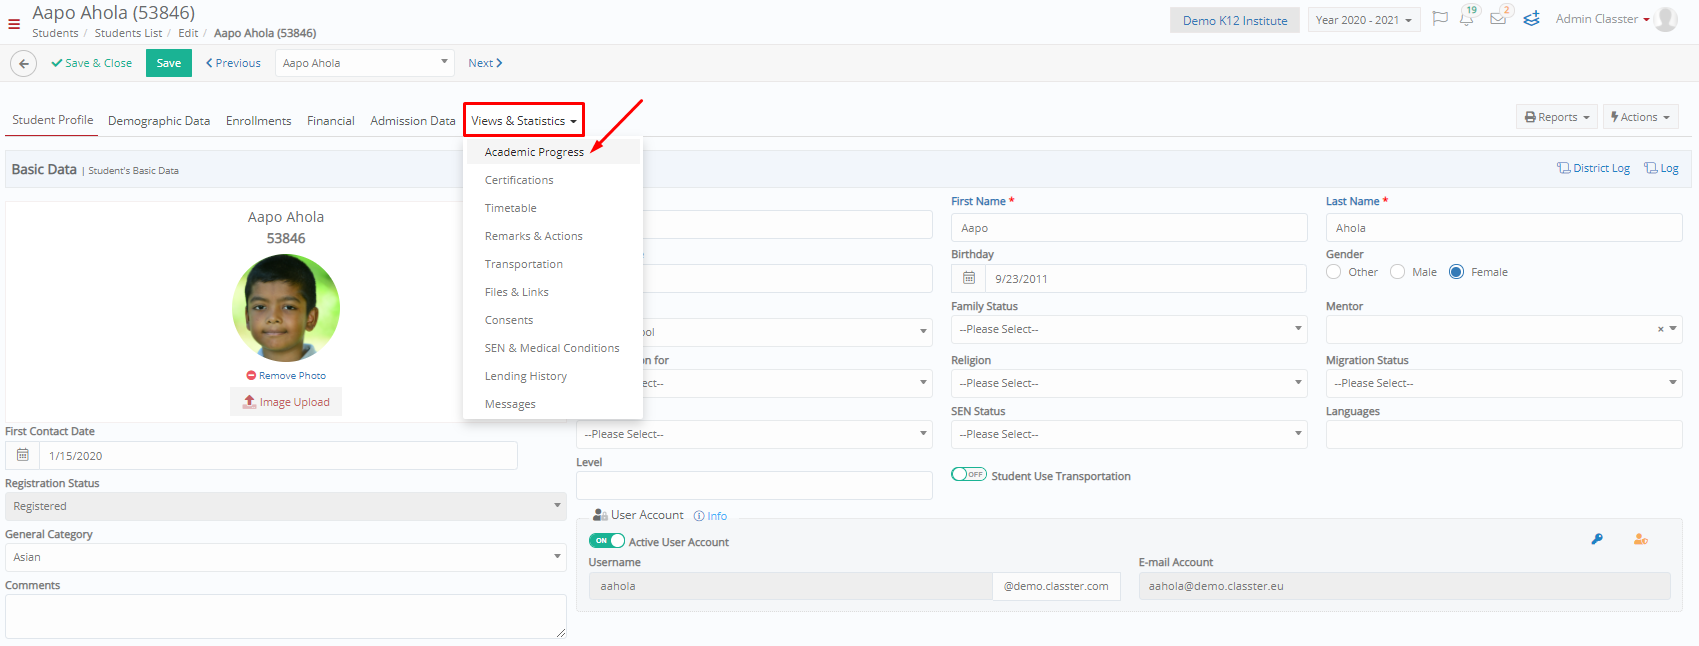Switch to Admission Data tab
The width and height of the screenshot is (1699, 646).
coord(413,121)
